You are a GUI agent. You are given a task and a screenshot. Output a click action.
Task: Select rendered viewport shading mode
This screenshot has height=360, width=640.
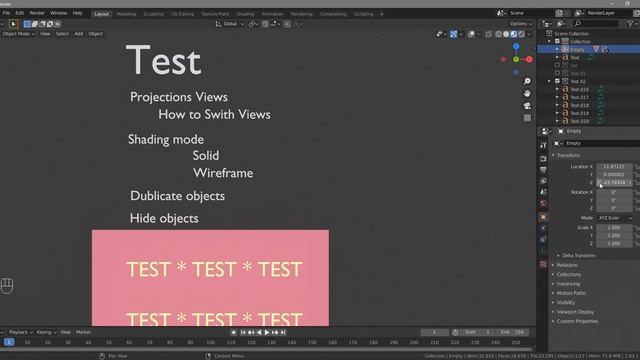[522, 34]
